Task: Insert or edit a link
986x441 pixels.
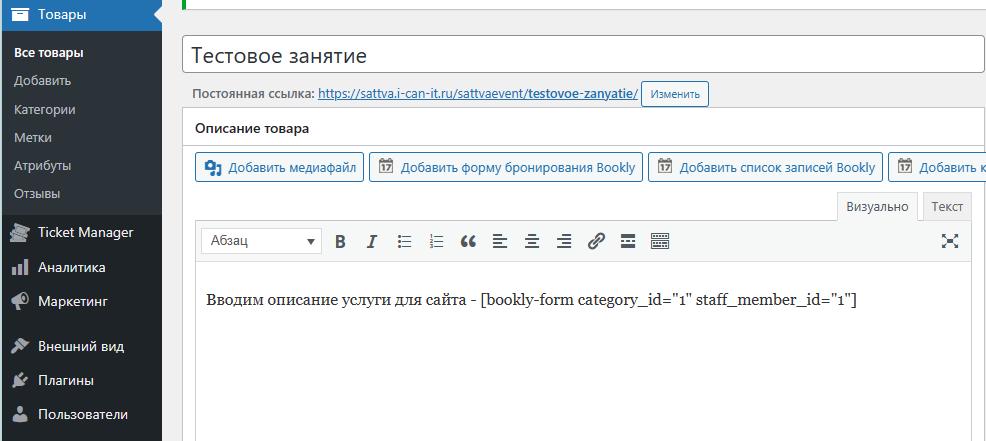Action: [x=596, y=241]
